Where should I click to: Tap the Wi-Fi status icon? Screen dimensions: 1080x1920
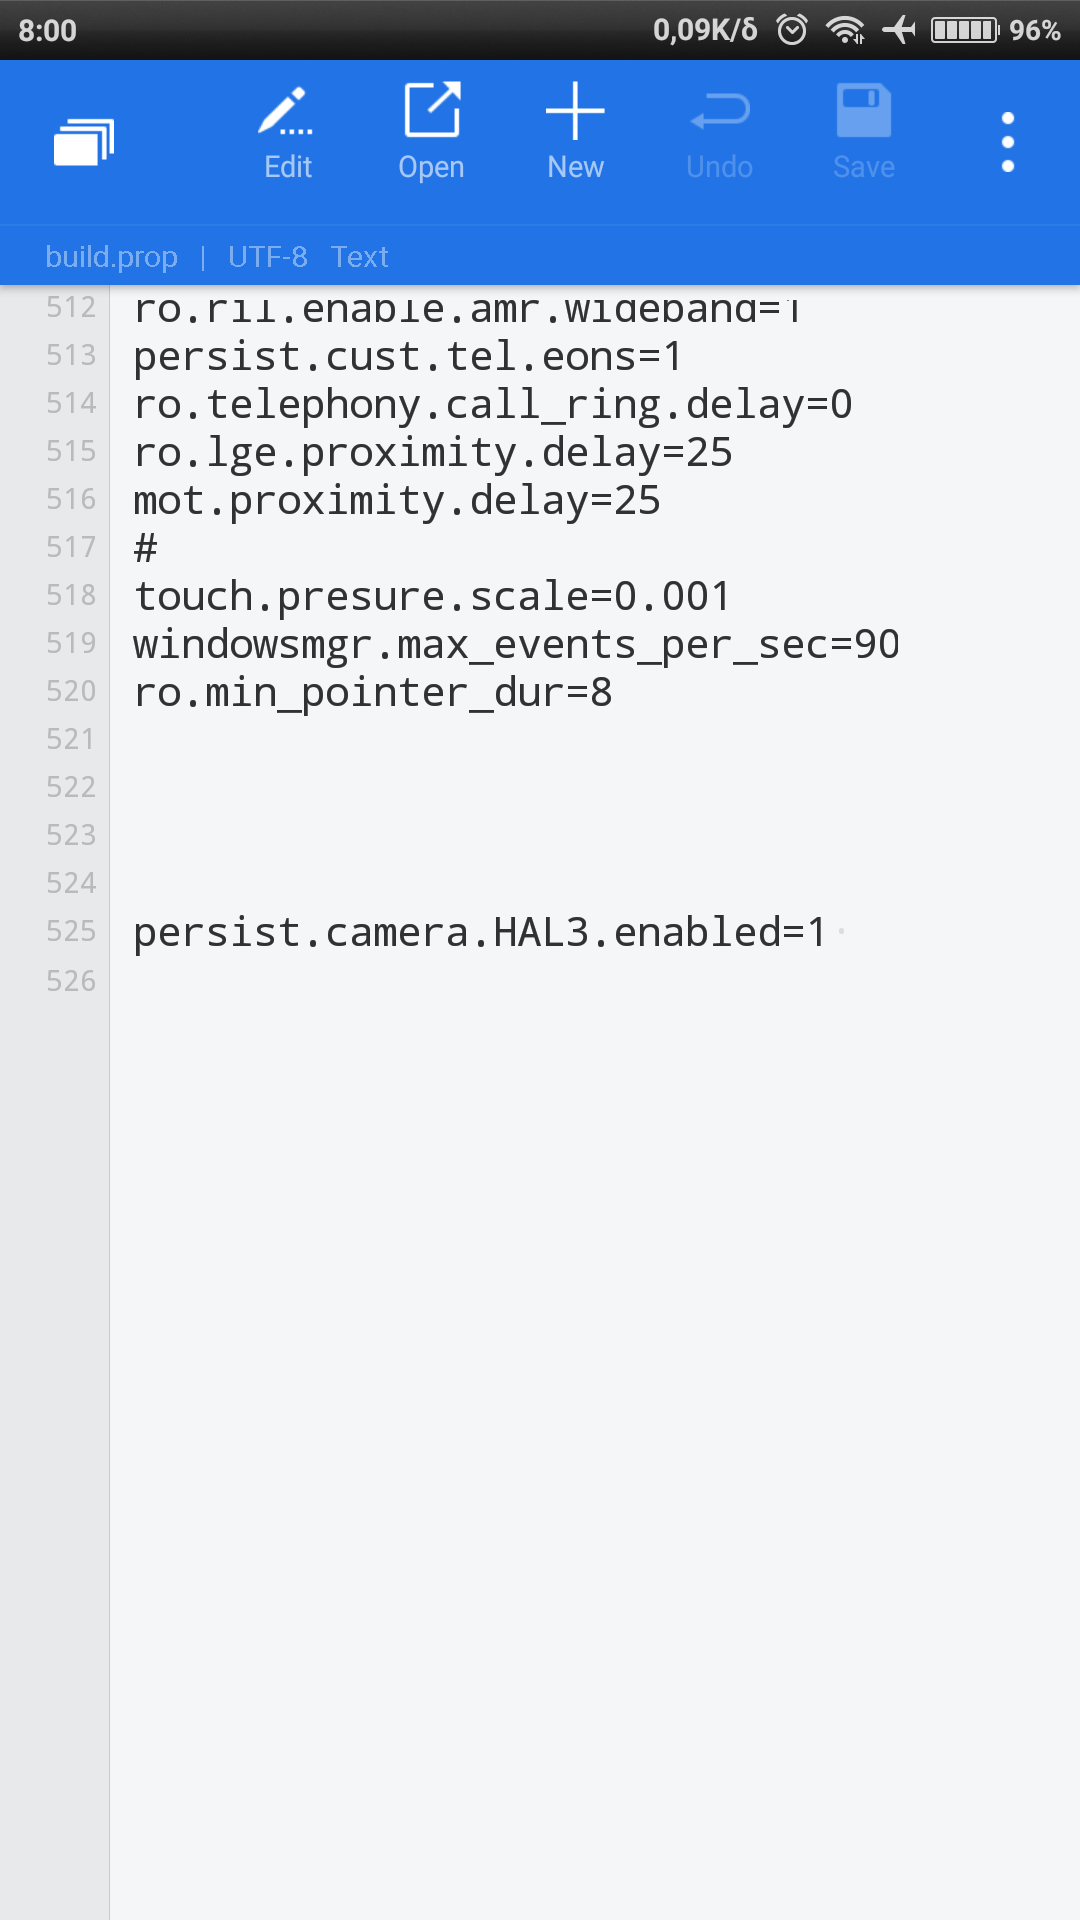[846, 30]
